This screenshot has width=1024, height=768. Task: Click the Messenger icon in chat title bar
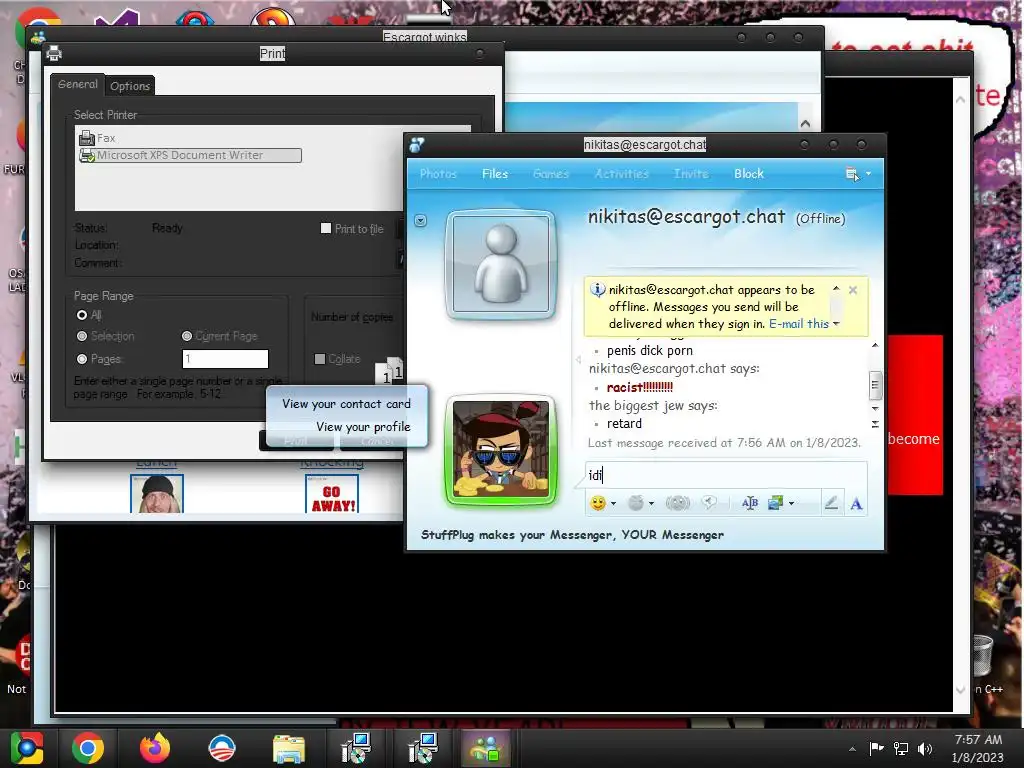pos(417,145)
